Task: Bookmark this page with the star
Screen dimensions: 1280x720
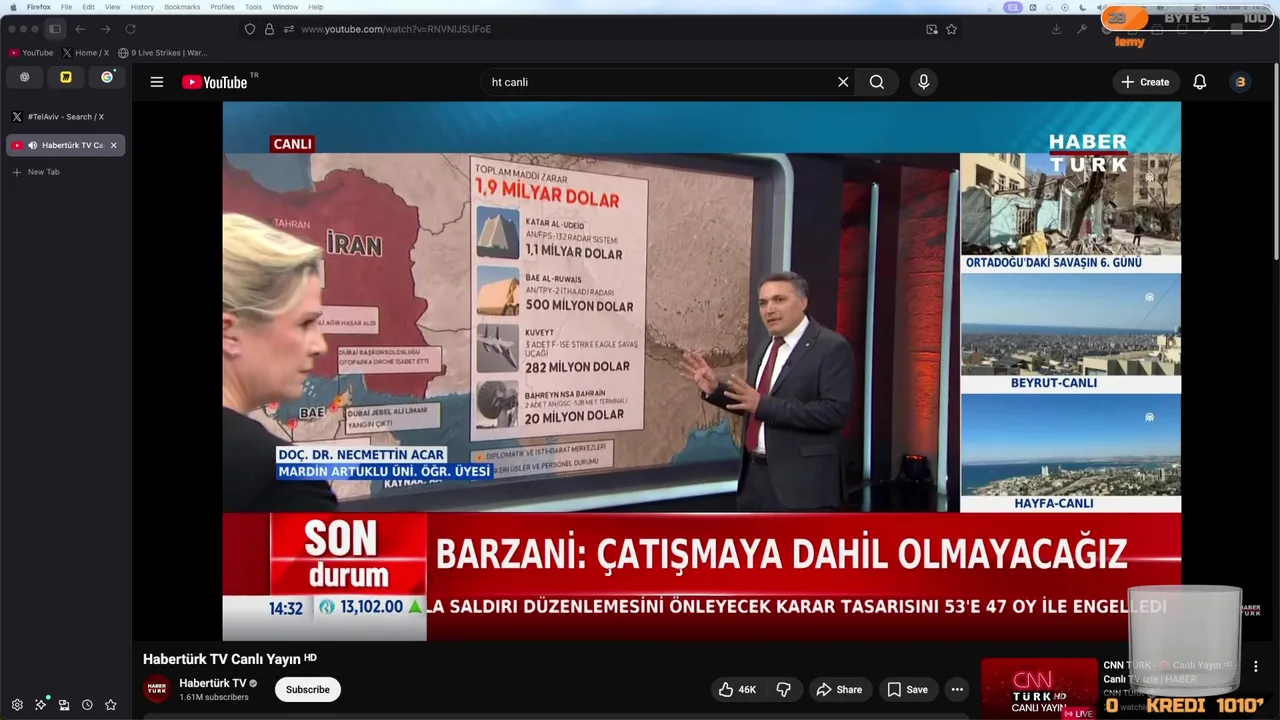Action: [x=951, y=29]
